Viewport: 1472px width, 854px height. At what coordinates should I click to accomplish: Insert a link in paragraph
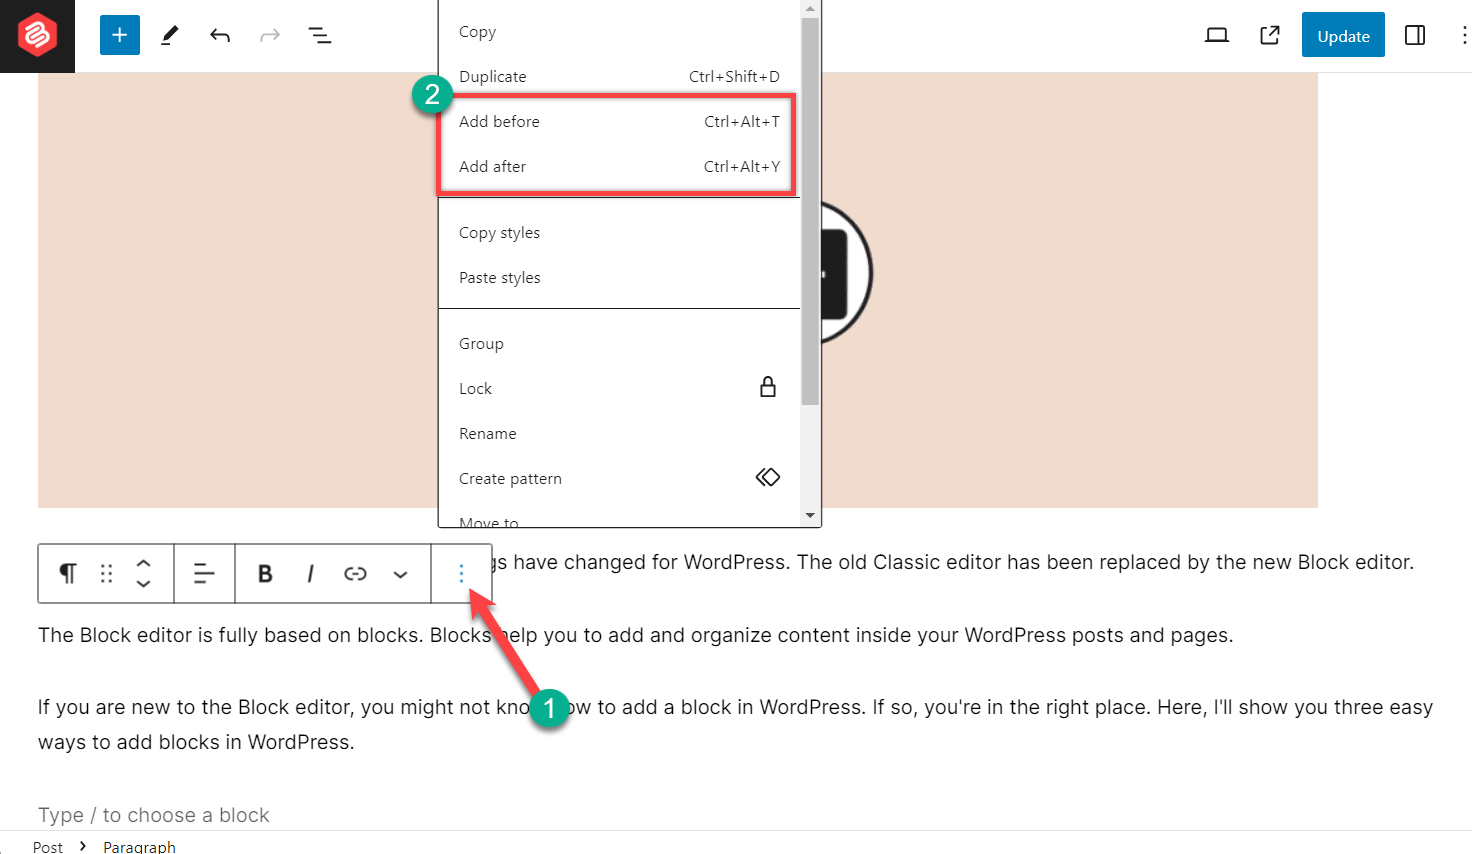point(355,573)
